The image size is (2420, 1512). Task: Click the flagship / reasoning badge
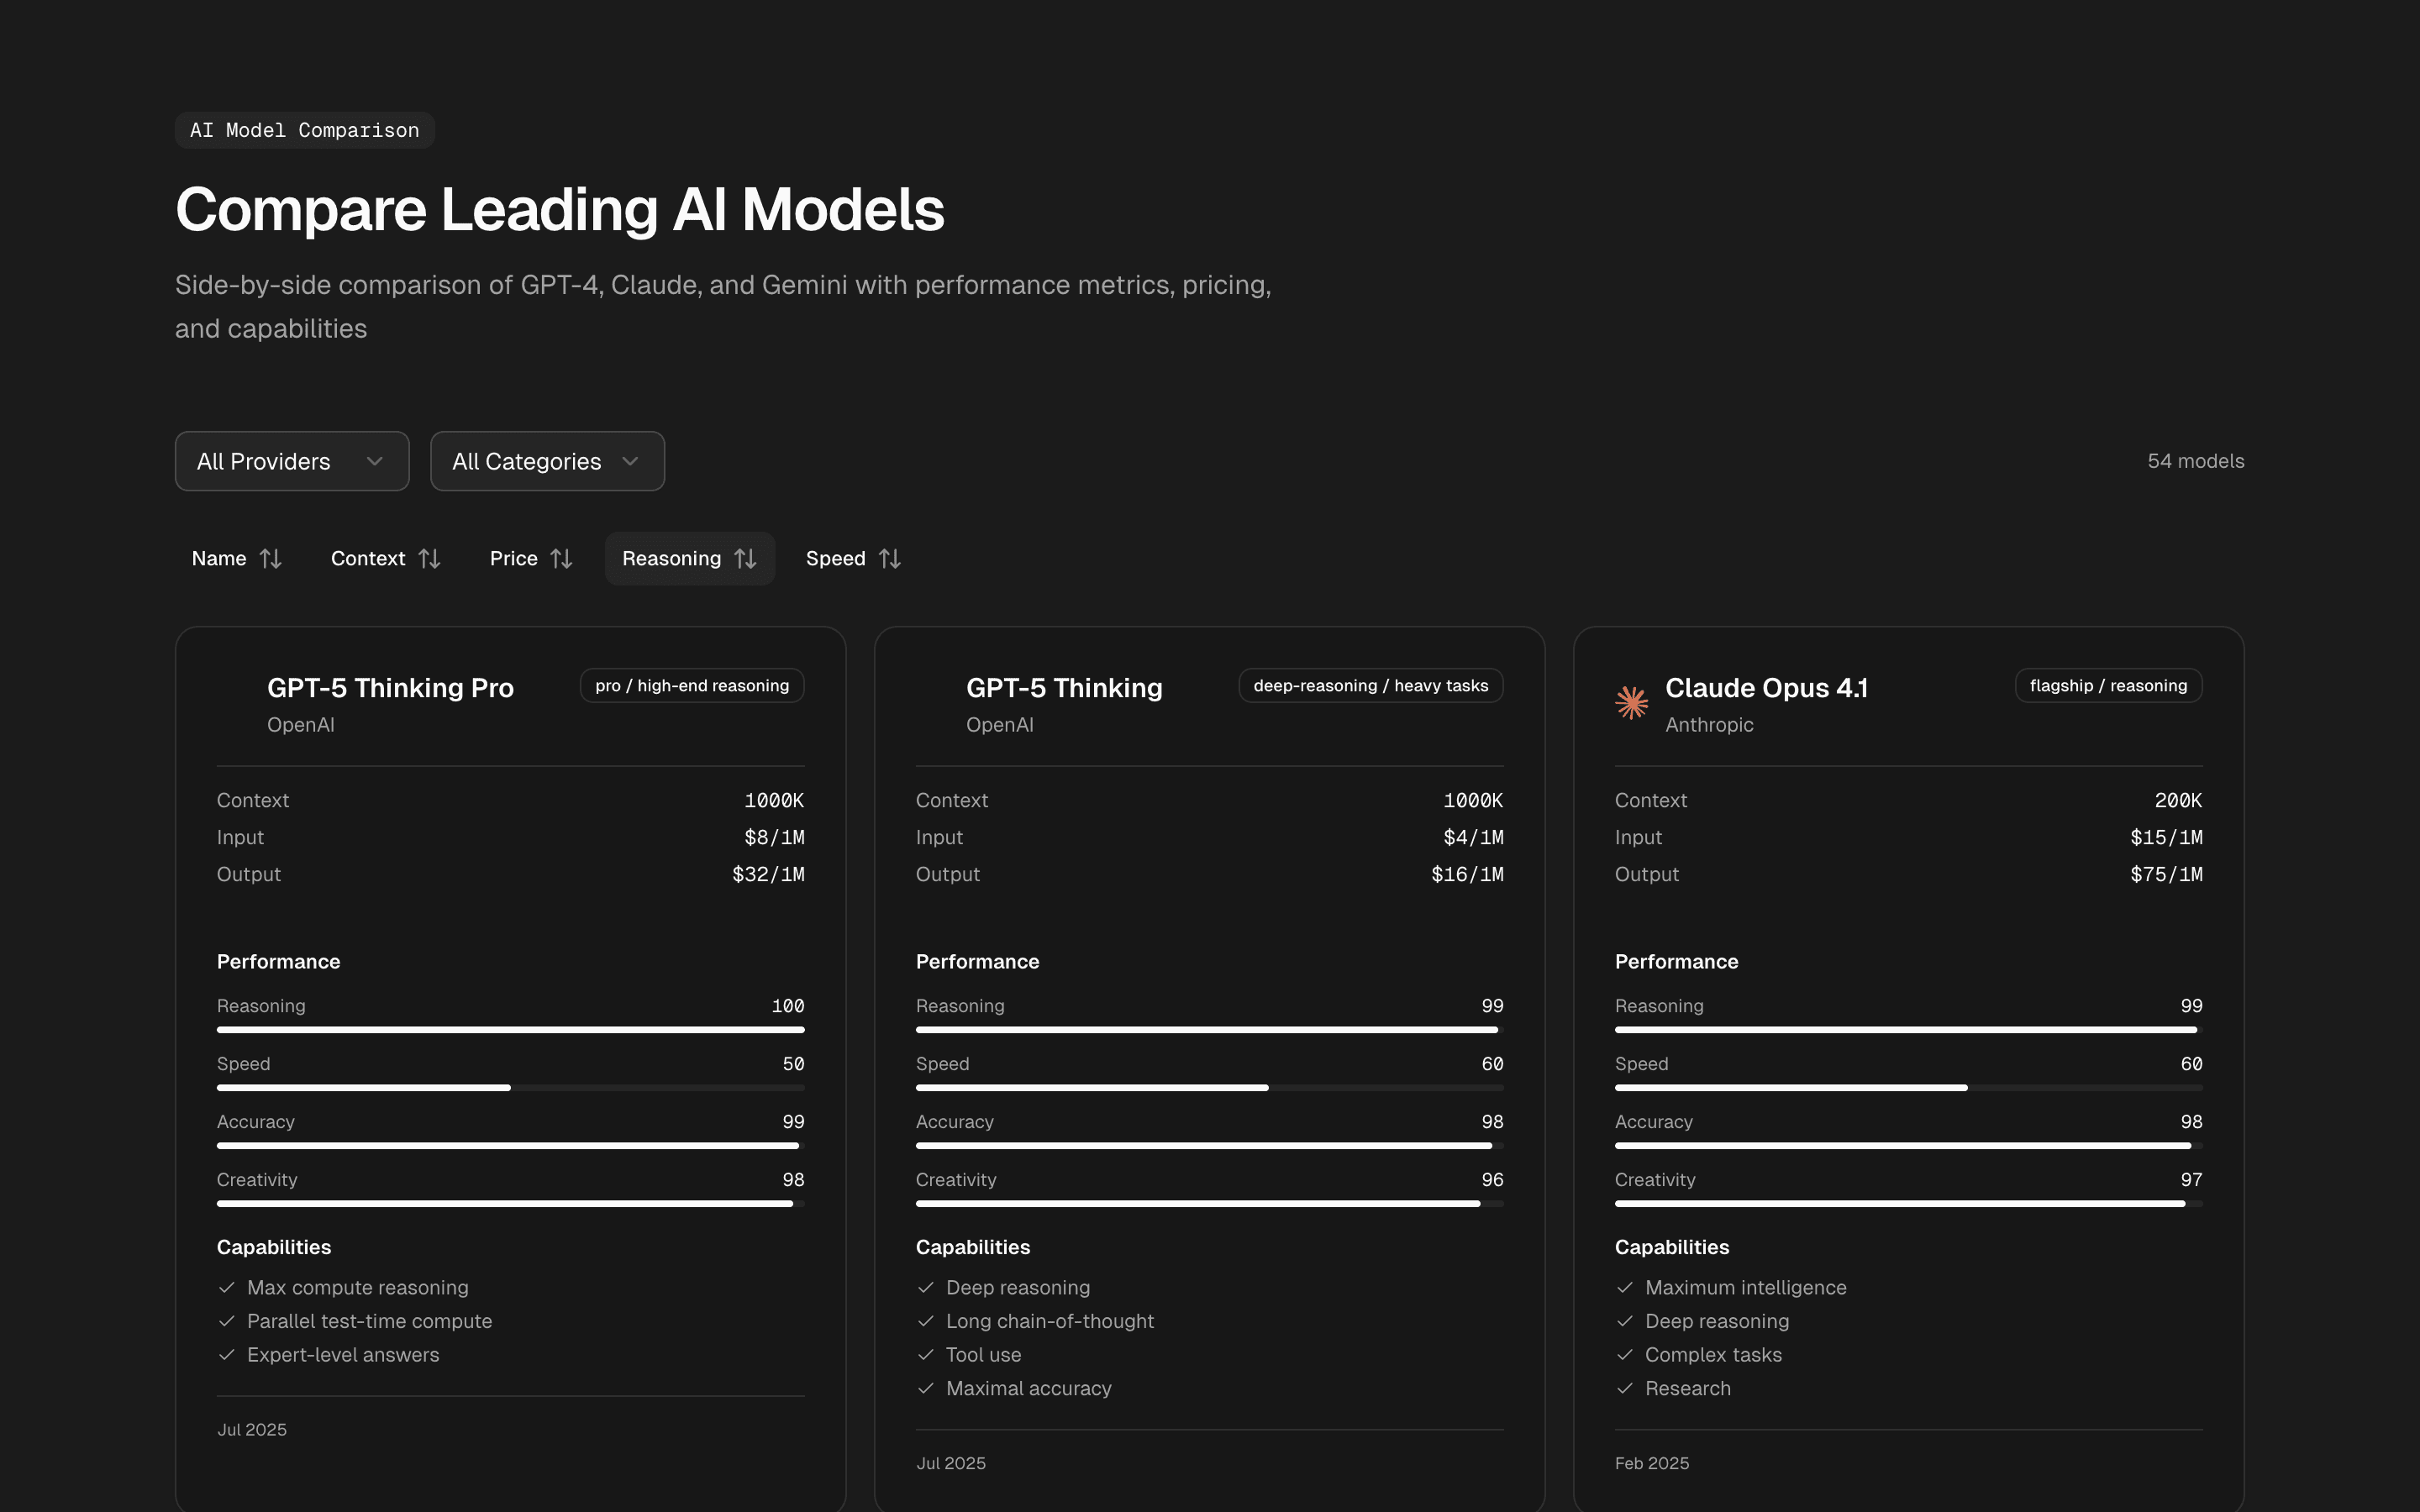pos(2108,686)
